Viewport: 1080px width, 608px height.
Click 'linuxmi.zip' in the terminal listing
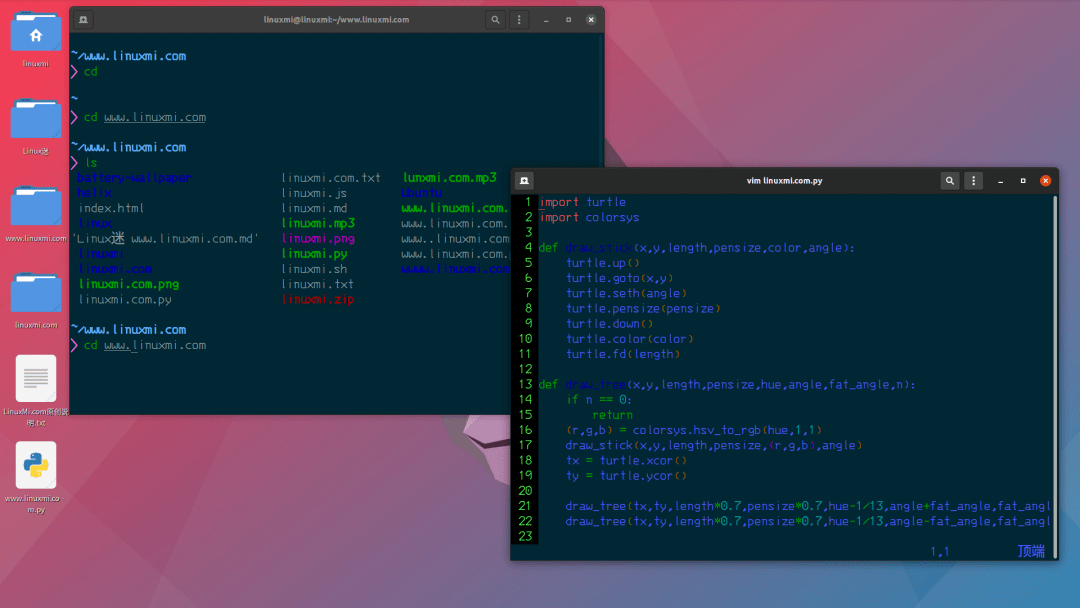318,300
